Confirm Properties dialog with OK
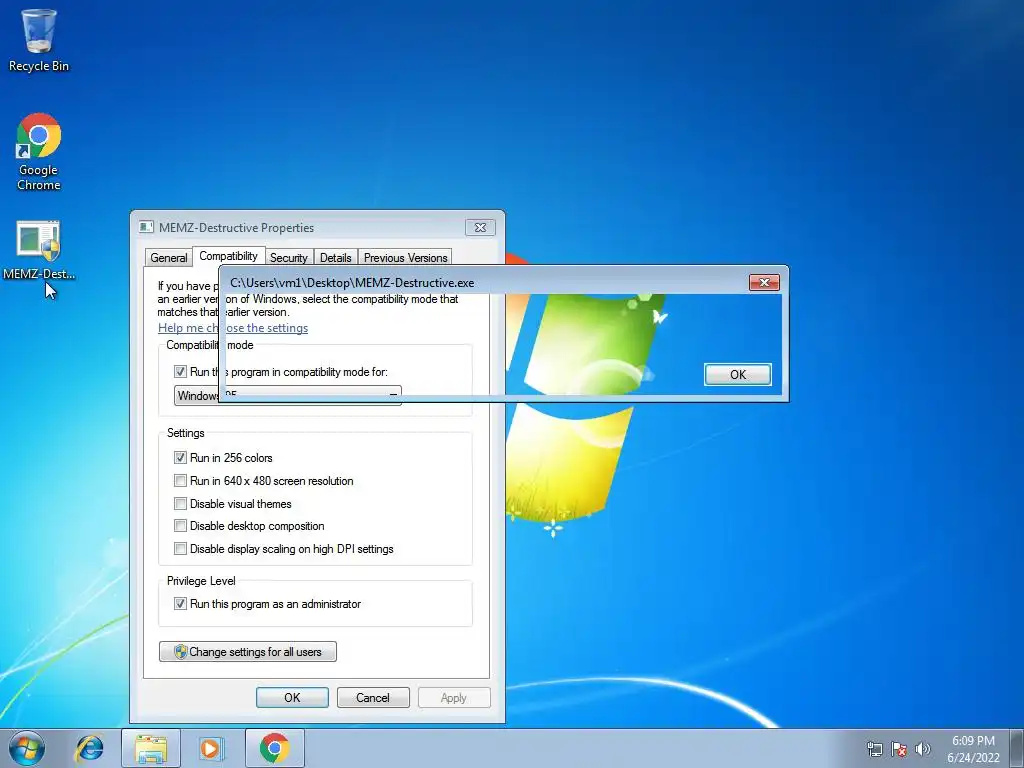The height and width of the screenshot is (768, 1024). coord(292,697)
